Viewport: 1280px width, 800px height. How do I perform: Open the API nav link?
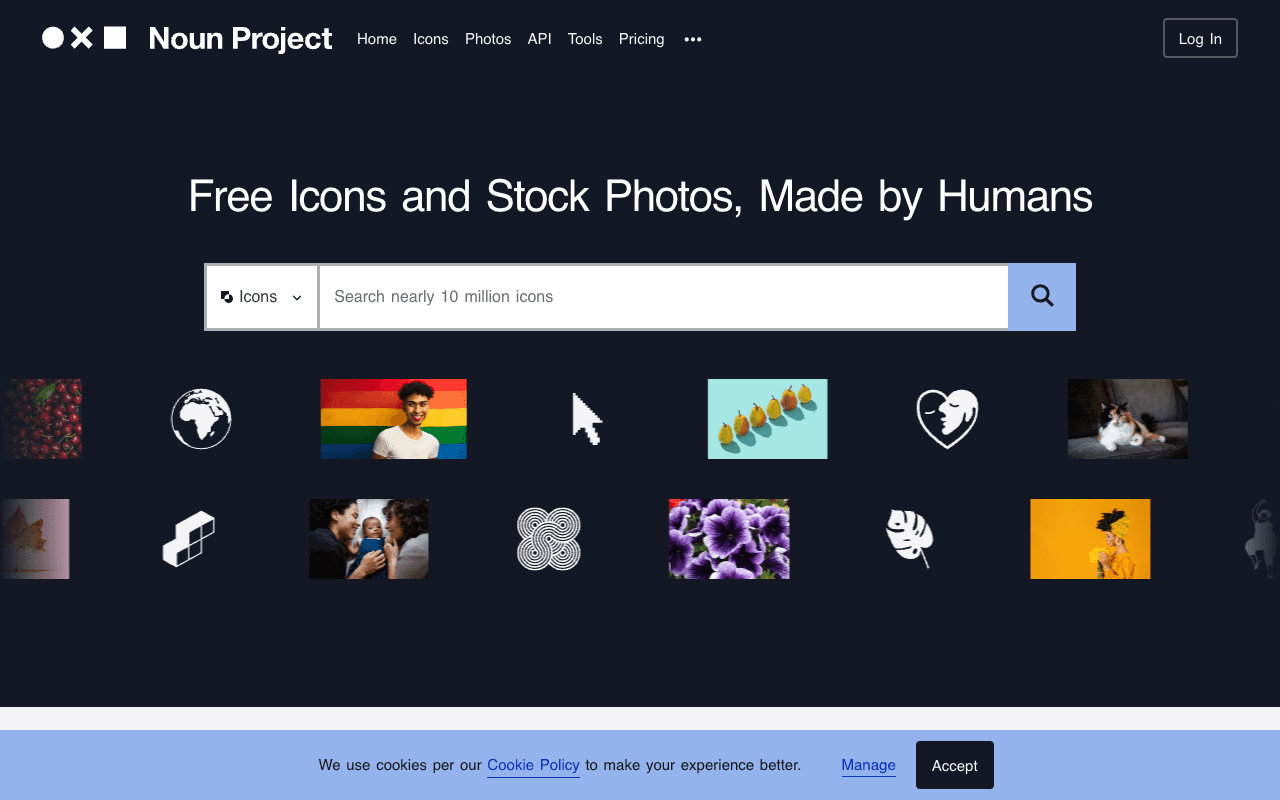(540, 39)
